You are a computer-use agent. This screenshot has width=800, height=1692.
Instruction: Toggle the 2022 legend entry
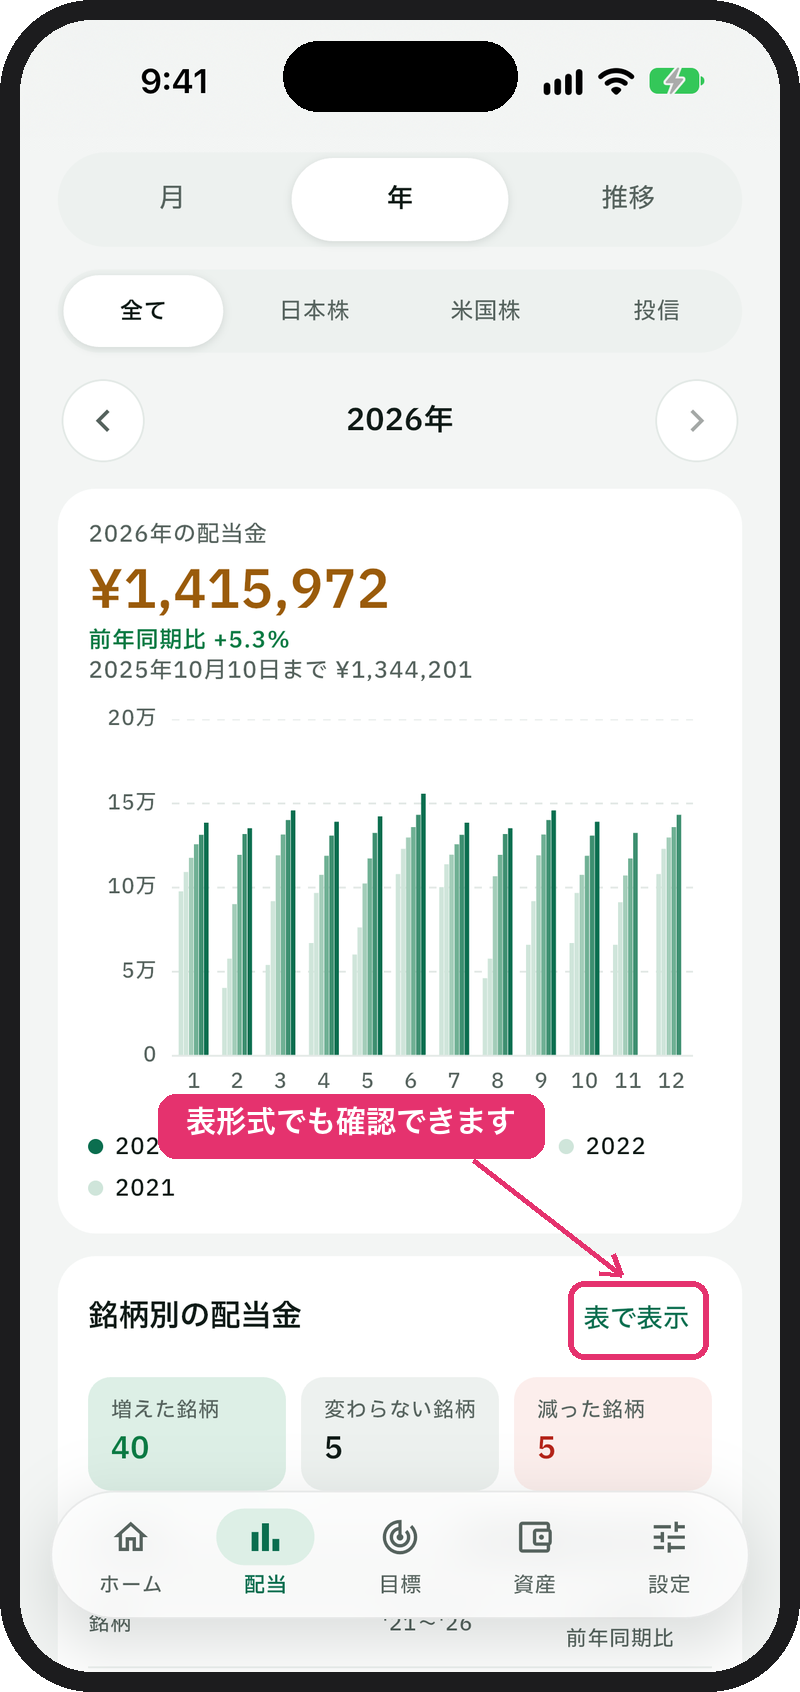pos(603,1146)
